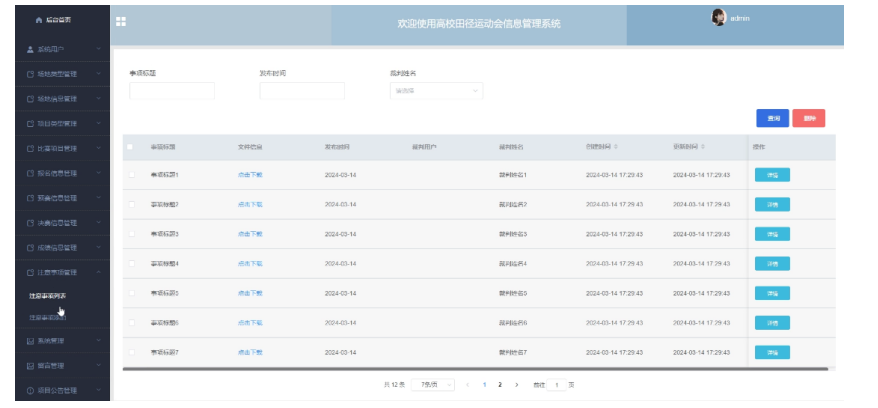
Task: Check the box for row 事项标题5
Action: (x=132, y=293)
